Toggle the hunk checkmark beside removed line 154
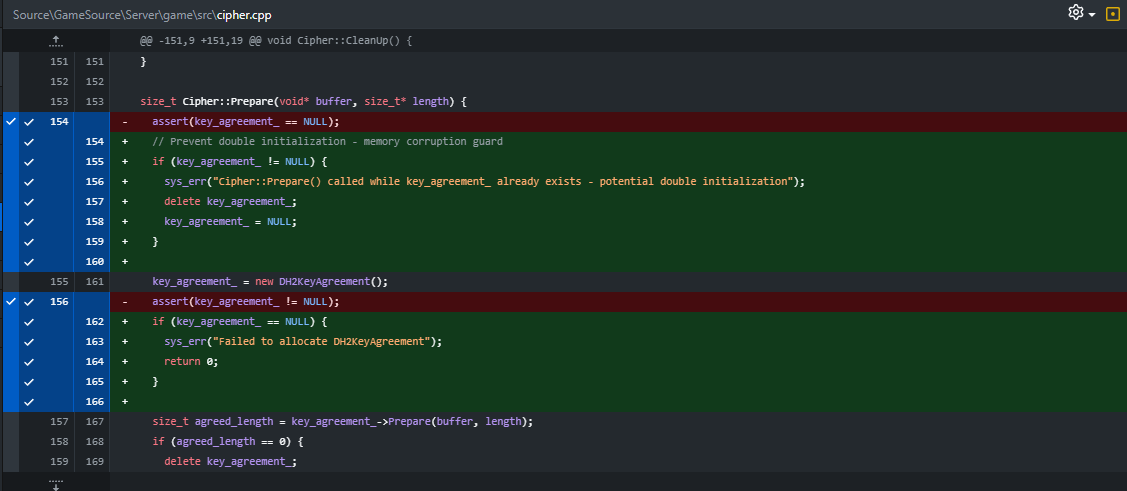1127x491 pixels. [x=11, y=122]
